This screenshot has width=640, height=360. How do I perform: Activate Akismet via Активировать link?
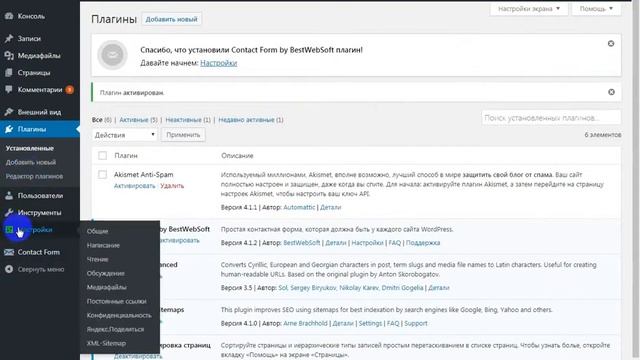[134, 186]
